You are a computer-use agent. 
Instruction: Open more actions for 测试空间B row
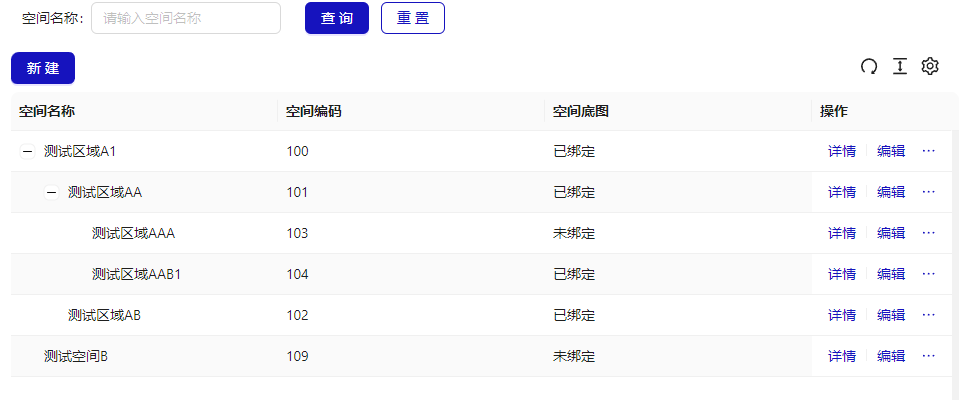pyautogui.click(x=928, y=356)
